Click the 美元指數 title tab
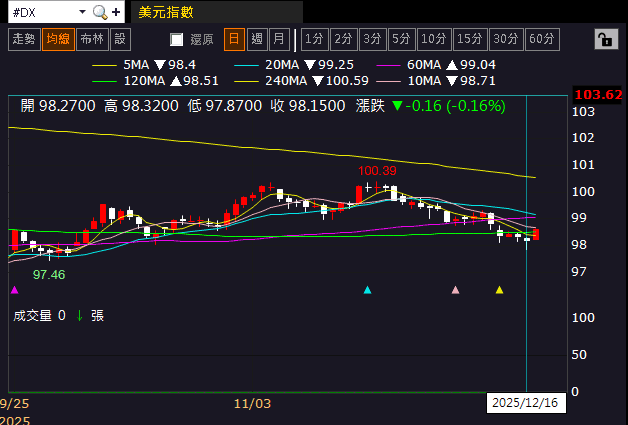The width and height of the screenshot is (628, 425). tap(217, 12)
